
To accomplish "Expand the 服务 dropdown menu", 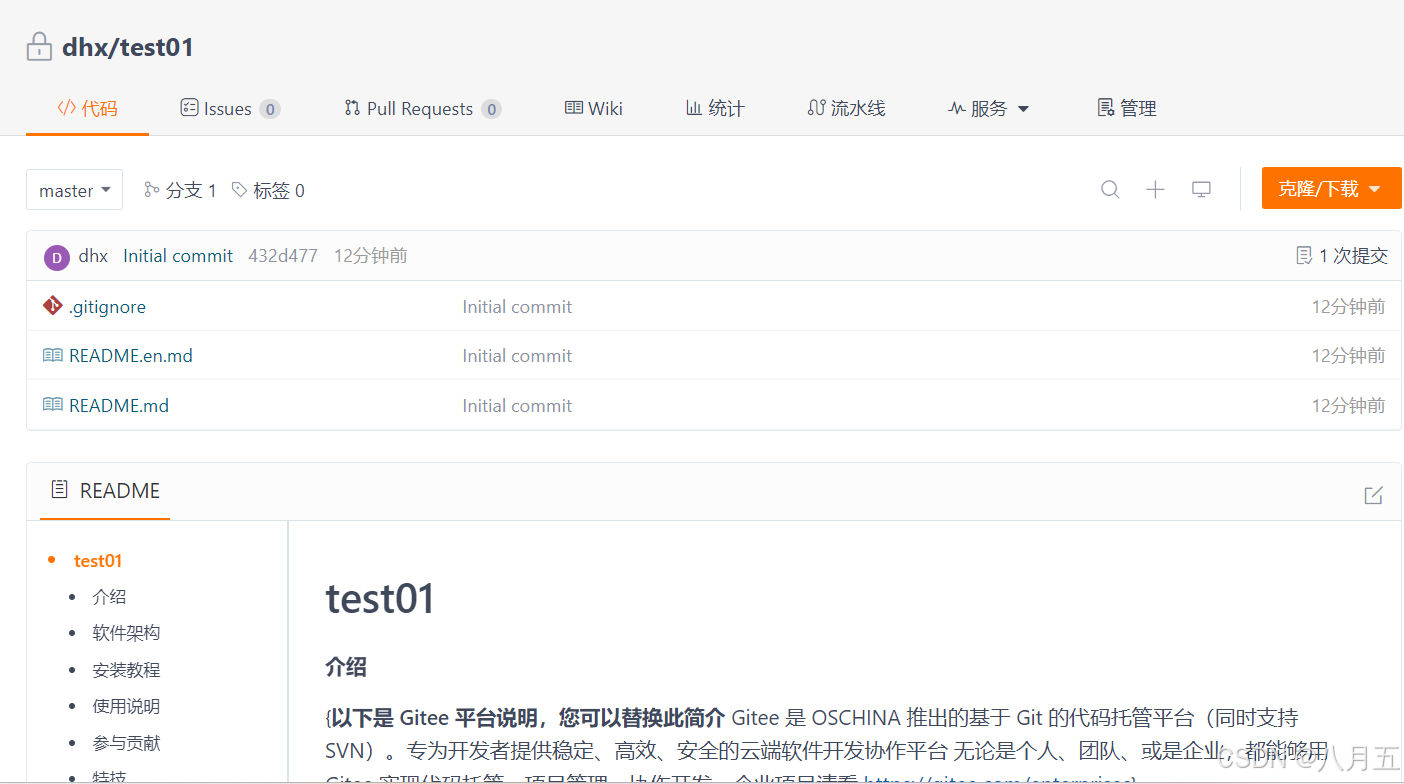I will point(988,108).
